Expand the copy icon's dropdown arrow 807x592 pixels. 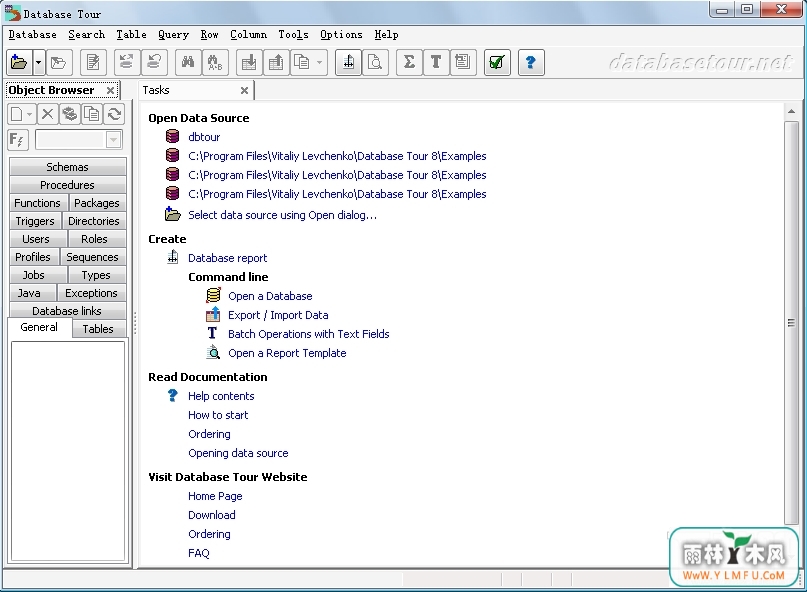[320, 63]
